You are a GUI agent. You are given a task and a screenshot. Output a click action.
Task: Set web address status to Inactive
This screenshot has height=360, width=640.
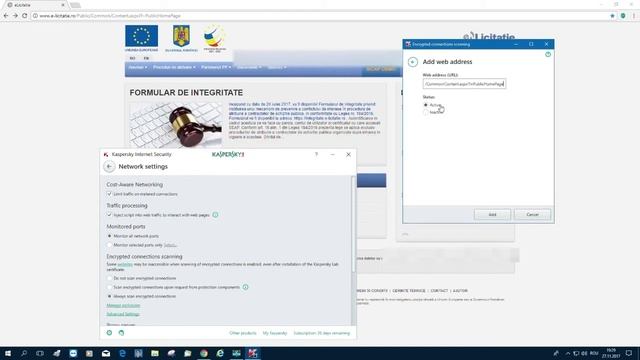[426, 112]
